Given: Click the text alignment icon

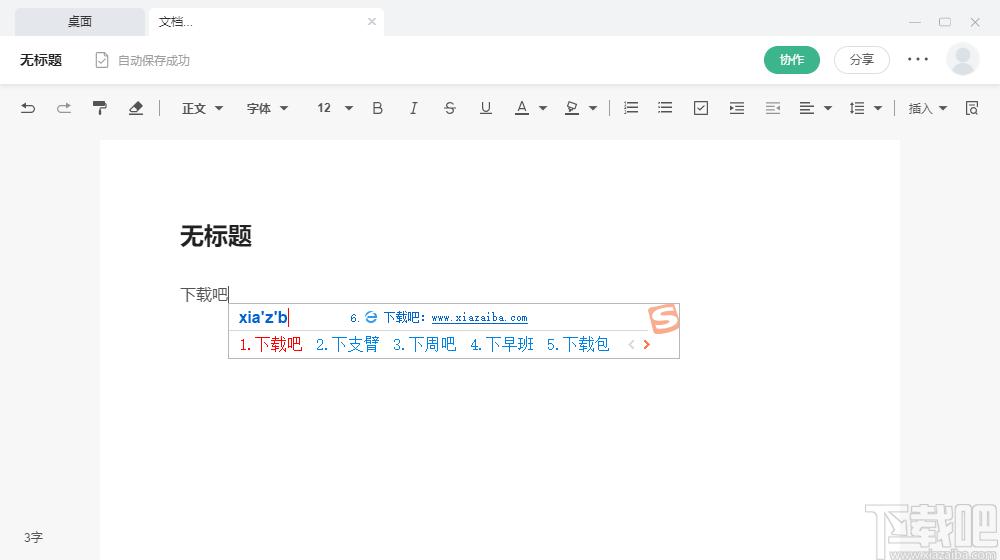Looking at the screenshot, I should pos(807,108).
